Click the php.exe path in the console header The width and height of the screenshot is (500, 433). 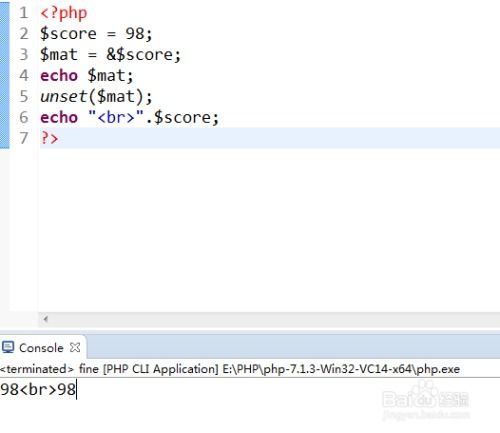[341, 369]
